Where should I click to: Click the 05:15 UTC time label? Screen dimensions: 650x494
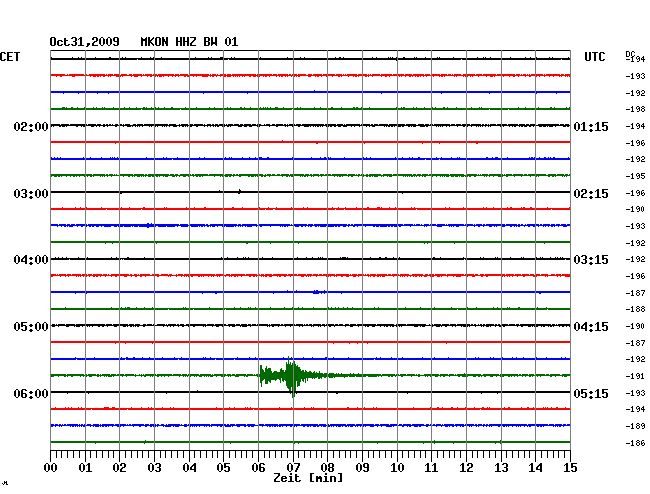click(x=591, y=393)
